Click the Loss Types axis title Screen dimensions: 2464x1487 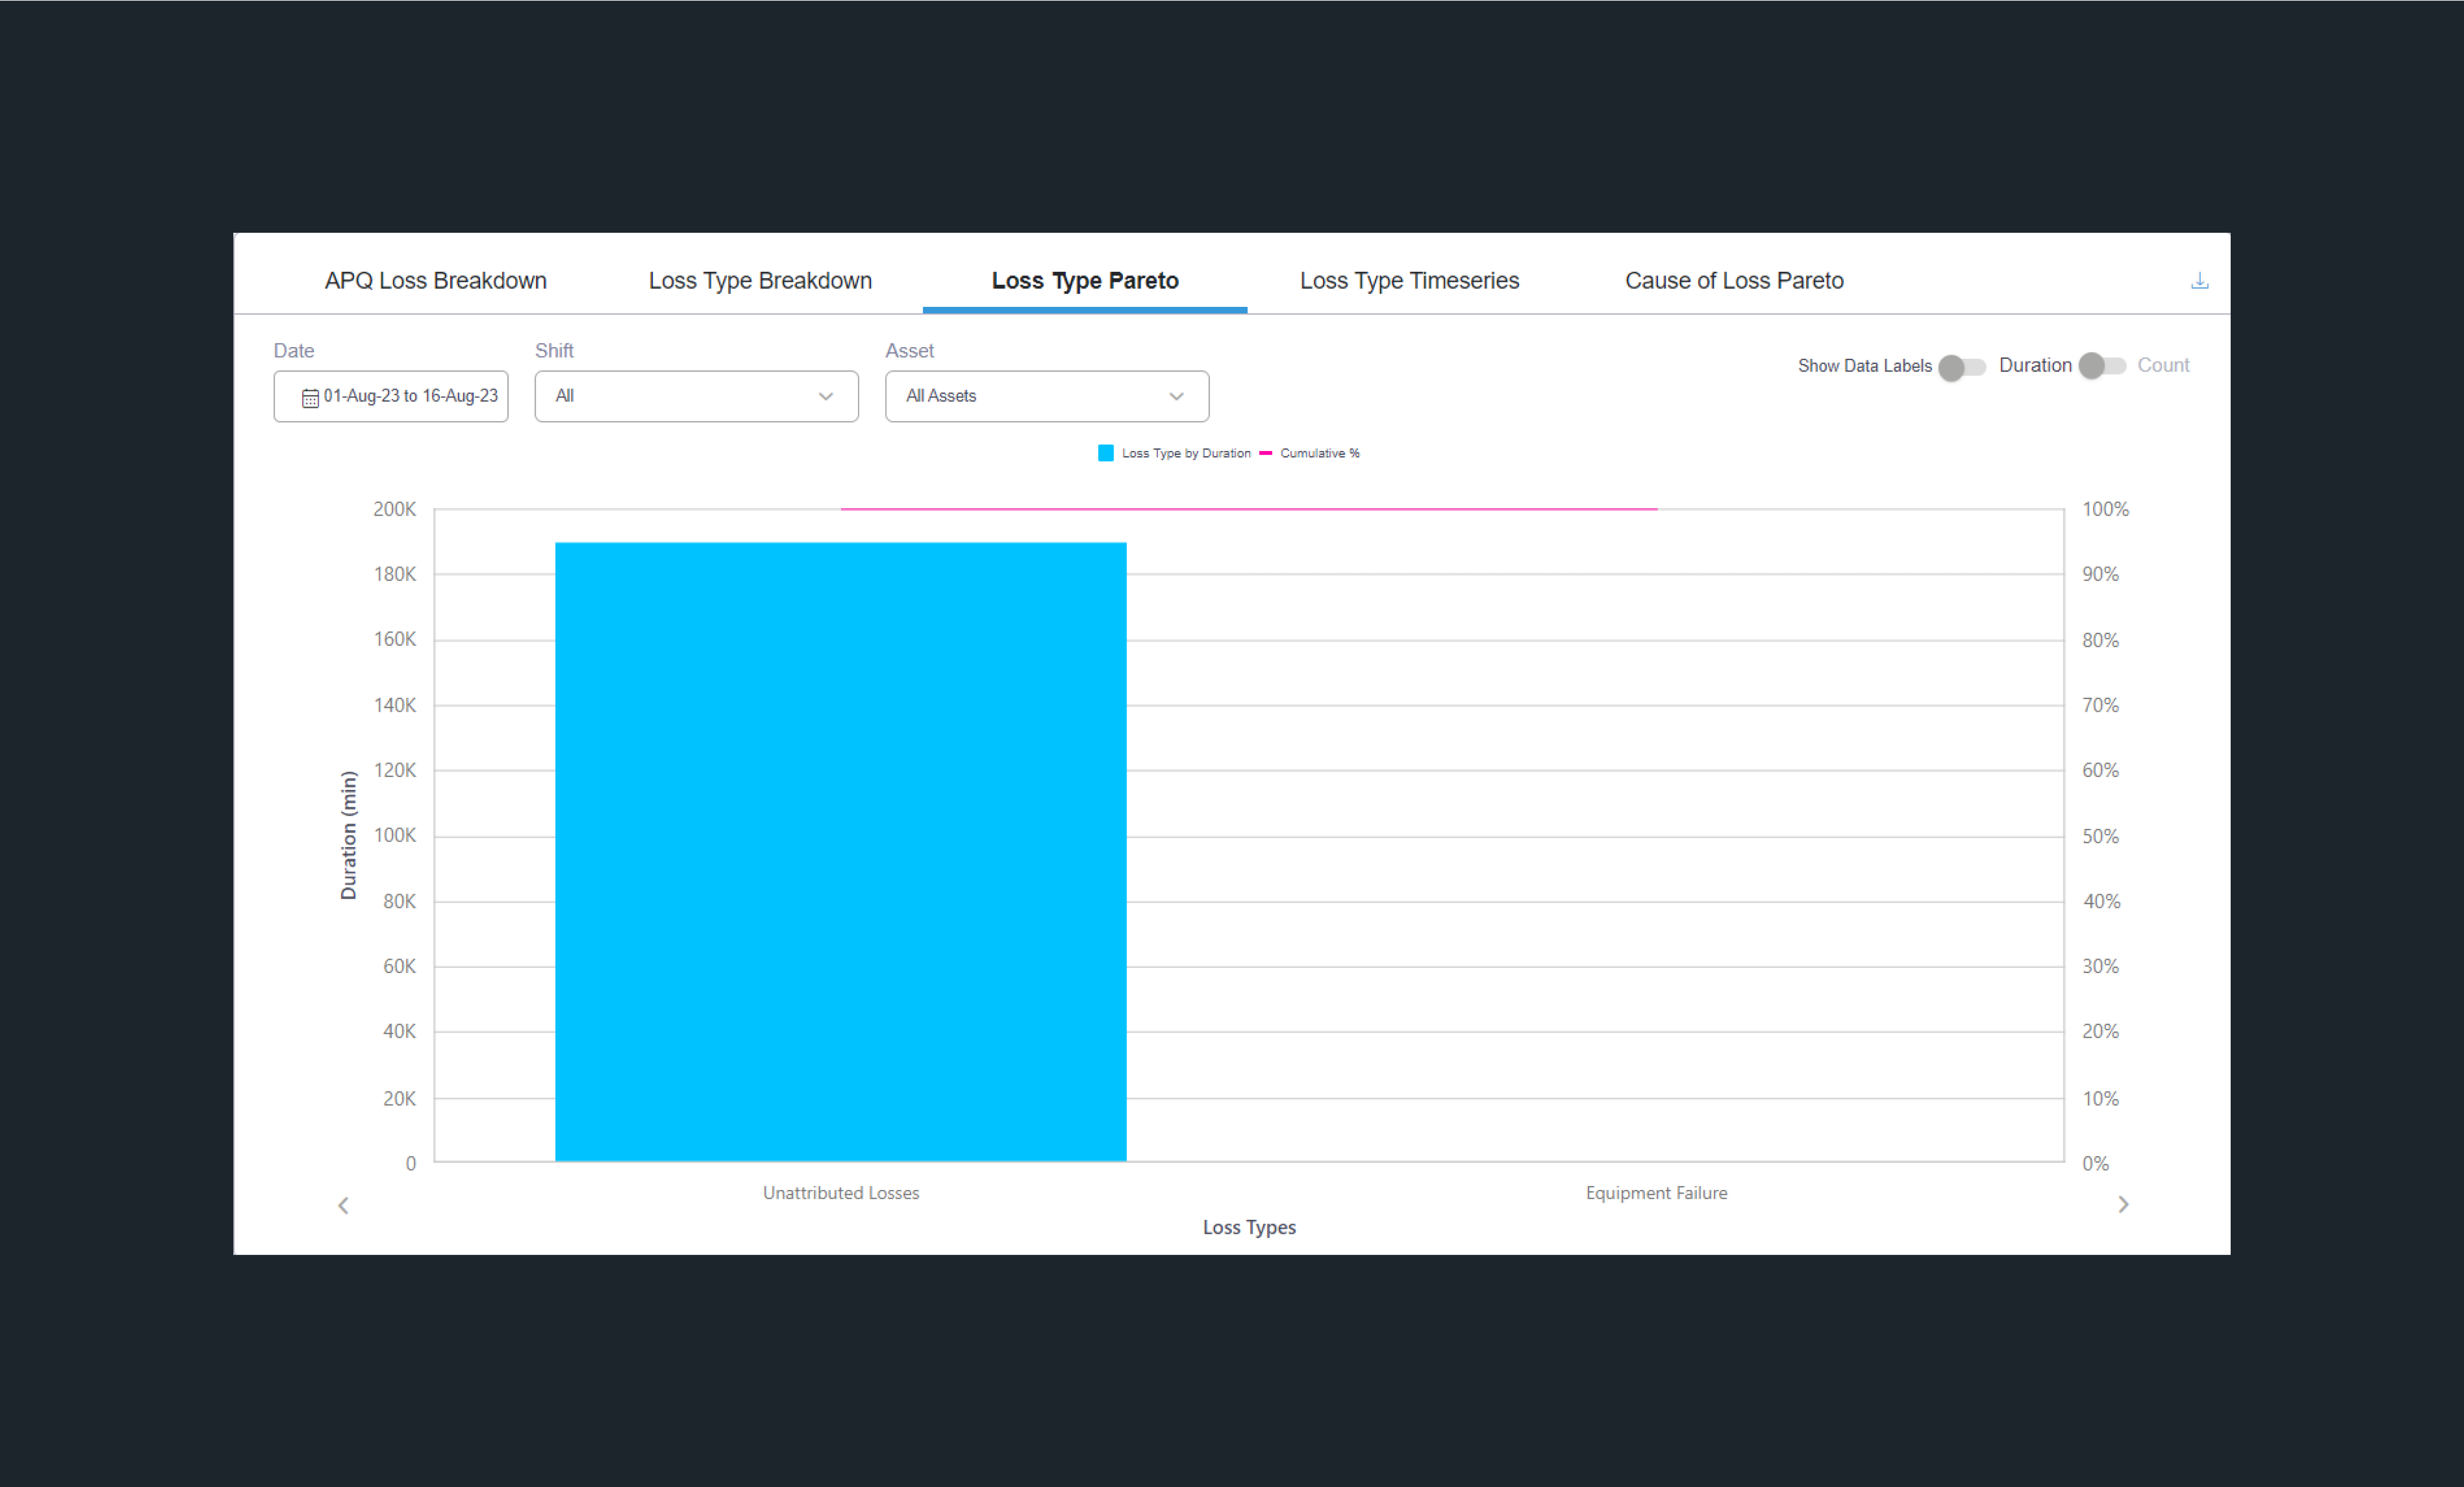[1249, 1227]
